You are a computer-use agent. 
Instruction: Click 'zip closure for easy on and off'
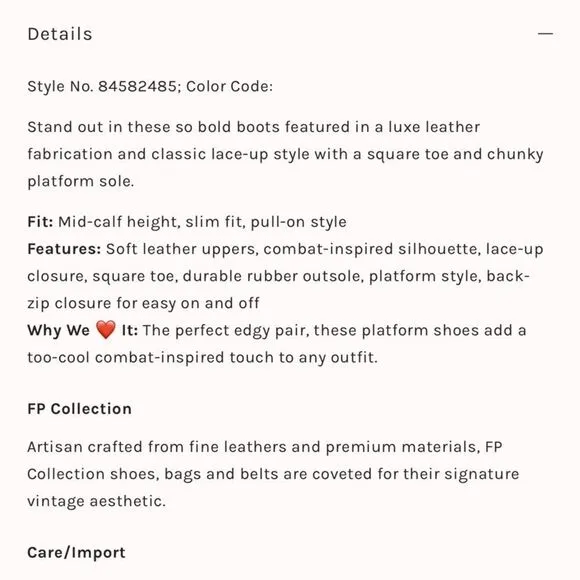(144, 303)
